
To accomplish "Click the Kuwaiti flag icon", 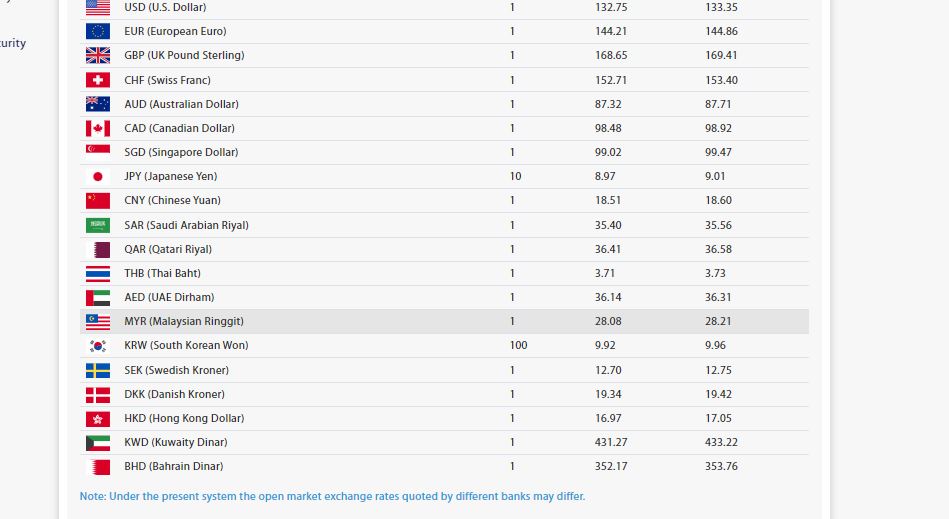I will (97, 442).
